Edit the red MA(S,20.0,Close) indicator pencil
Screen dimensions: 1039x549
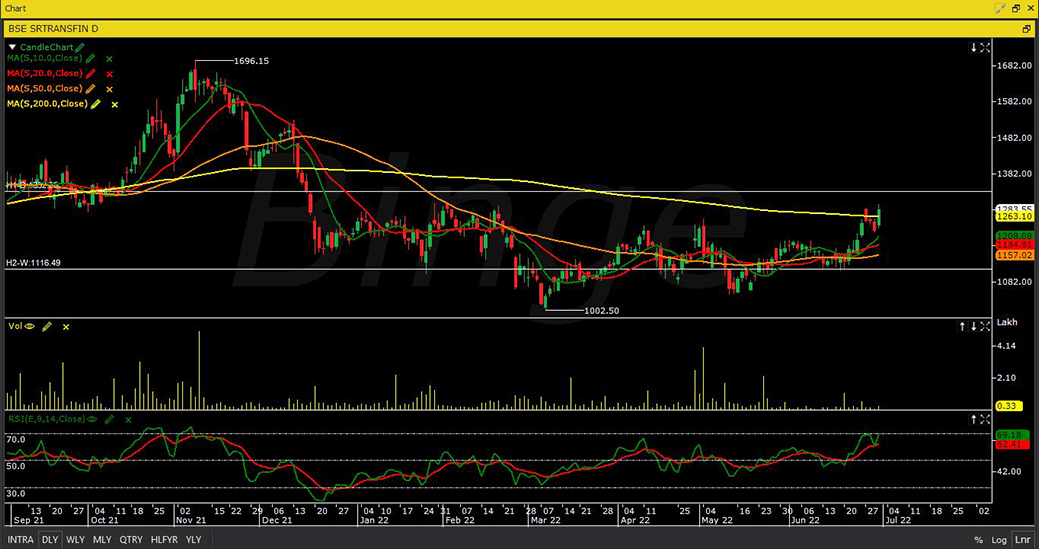[90, 74]
